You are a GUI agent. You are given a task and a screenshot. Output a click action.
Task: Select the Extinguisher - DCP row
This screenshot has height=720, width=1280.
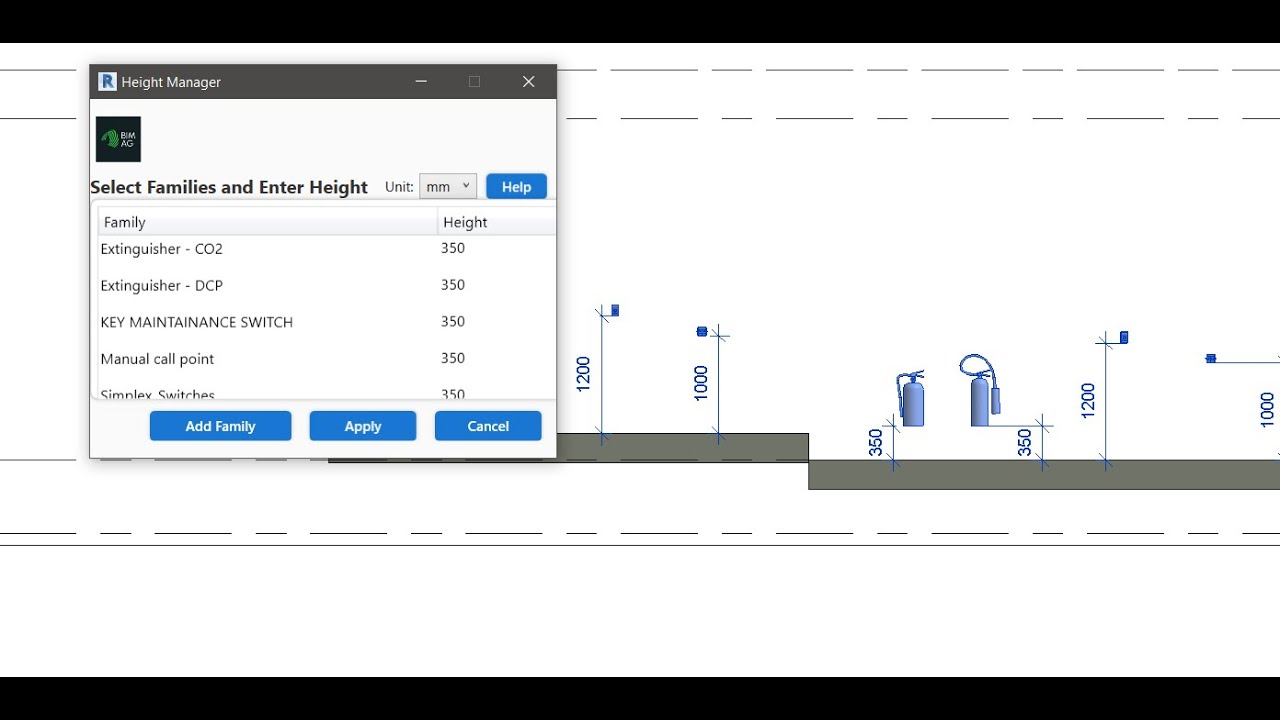[326, 286]
